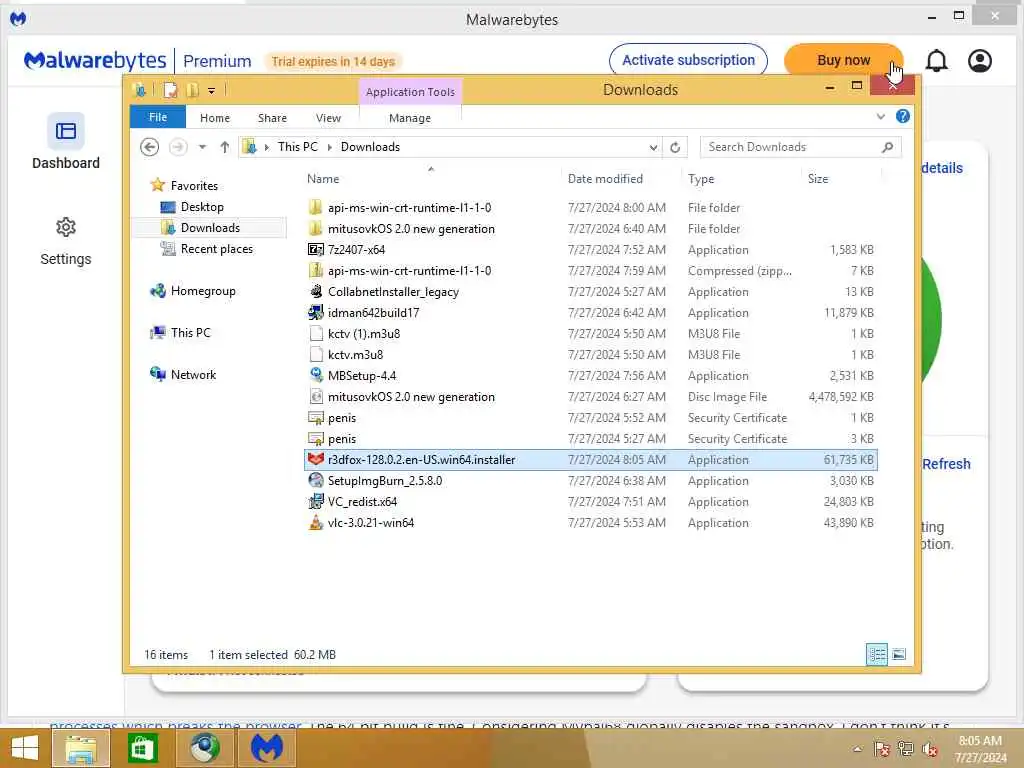Image resolution: width=1024 pixels, height=768 pixels.
Task: Open the Home ribbon tab
Action: tap(215, 118)
